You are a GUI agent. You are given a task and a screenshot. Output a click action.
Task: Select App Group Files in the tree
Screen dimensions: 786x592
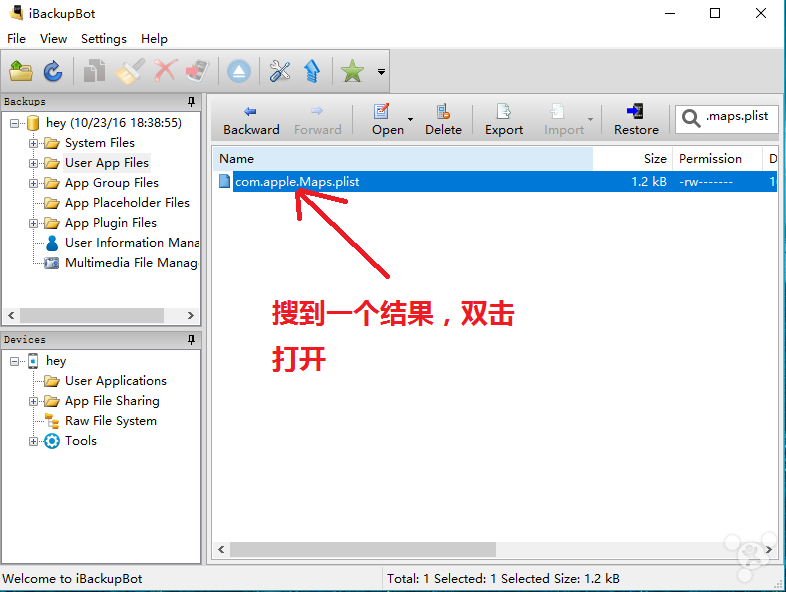click(112, 183)
